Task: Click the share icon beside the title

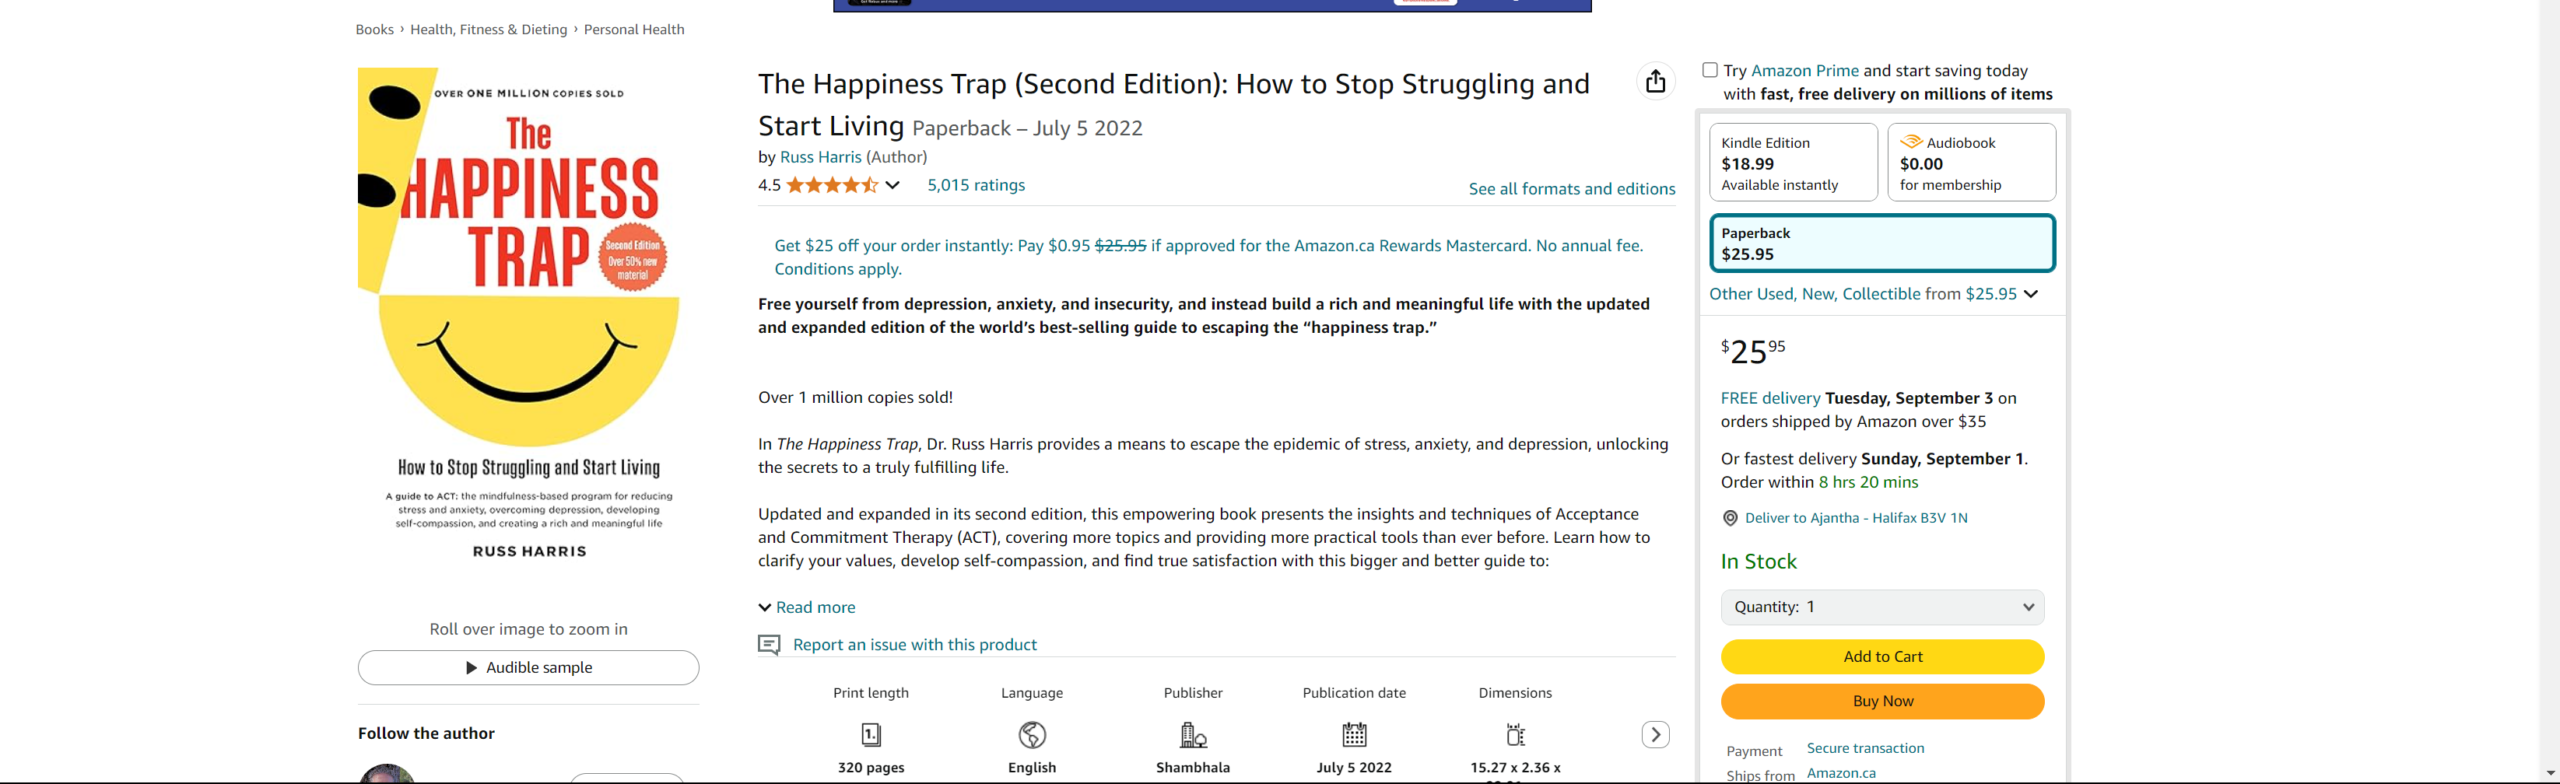Action: (1655, 81)
